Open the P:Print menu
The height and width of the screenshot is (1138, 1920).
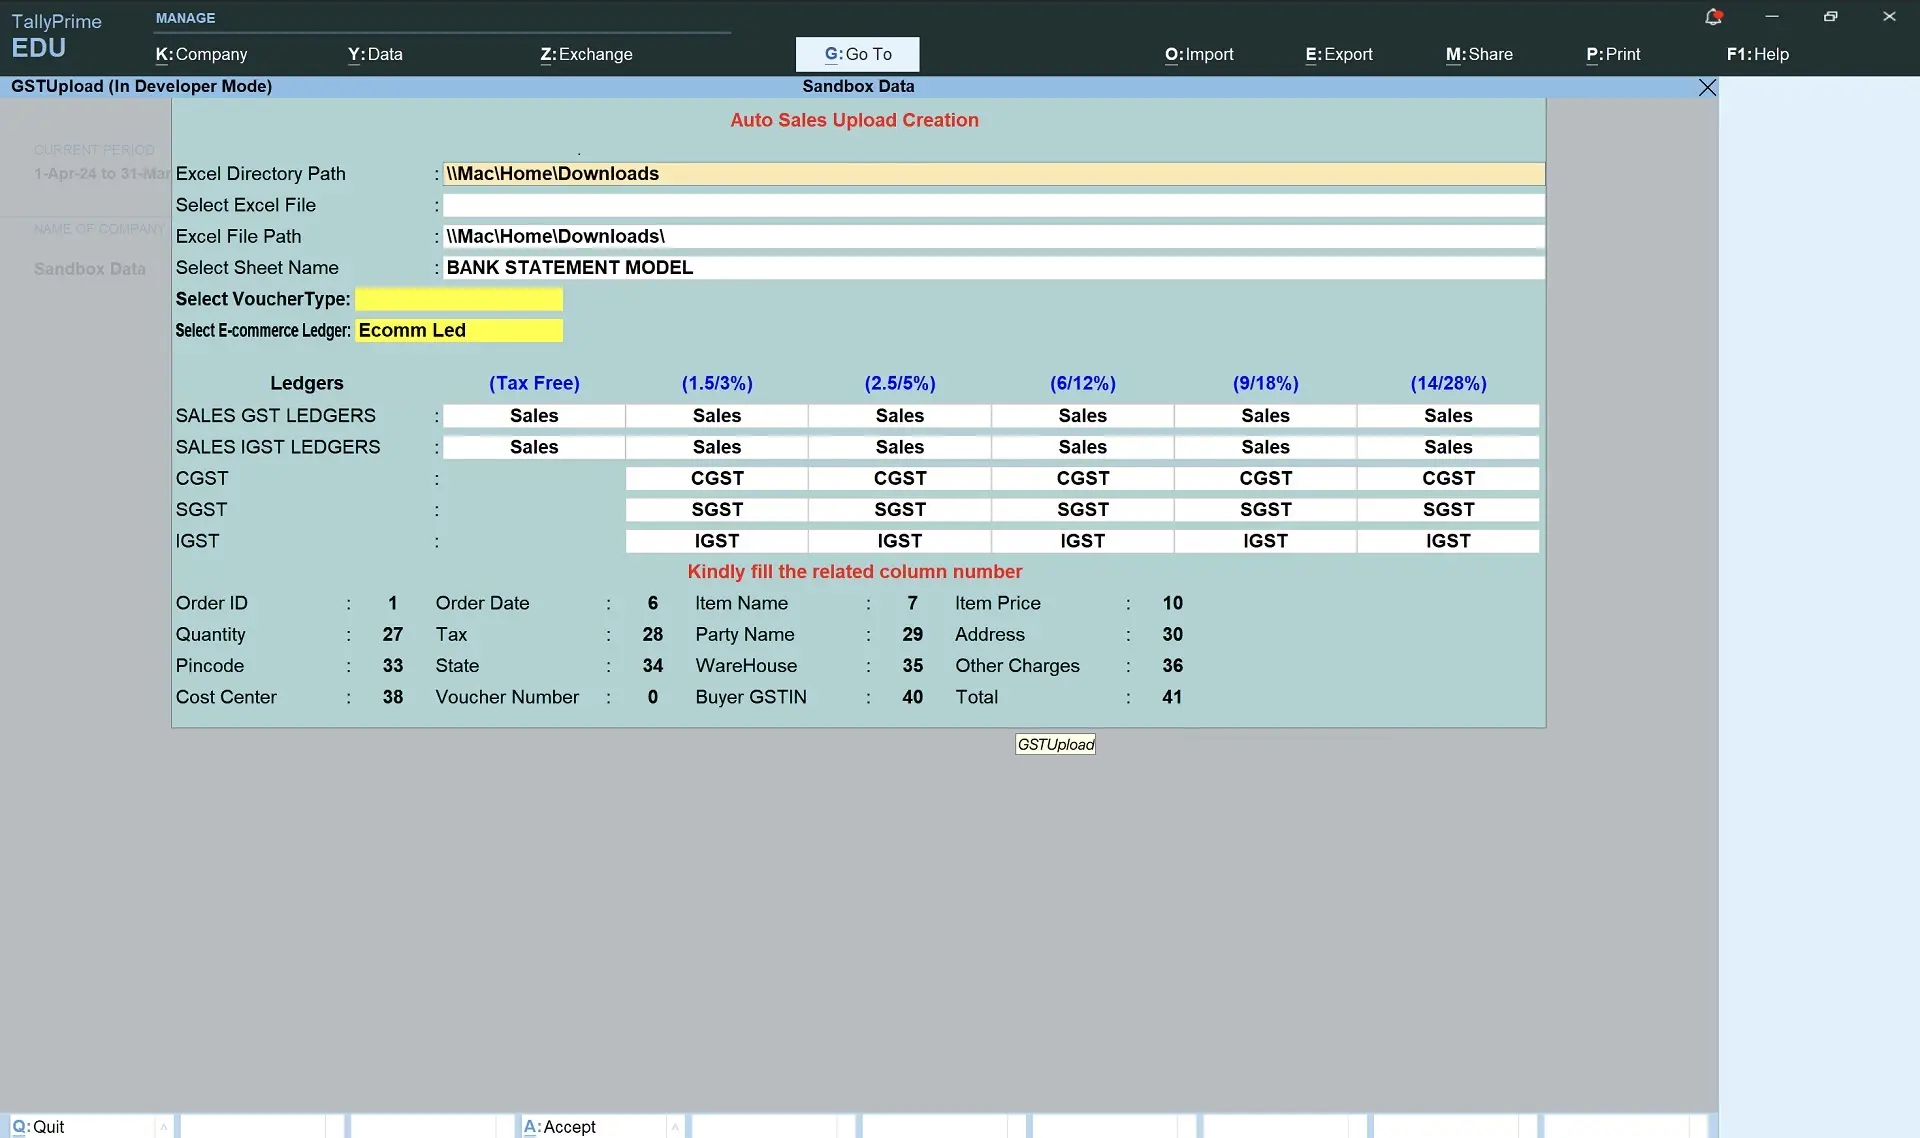pos(1612,55)
